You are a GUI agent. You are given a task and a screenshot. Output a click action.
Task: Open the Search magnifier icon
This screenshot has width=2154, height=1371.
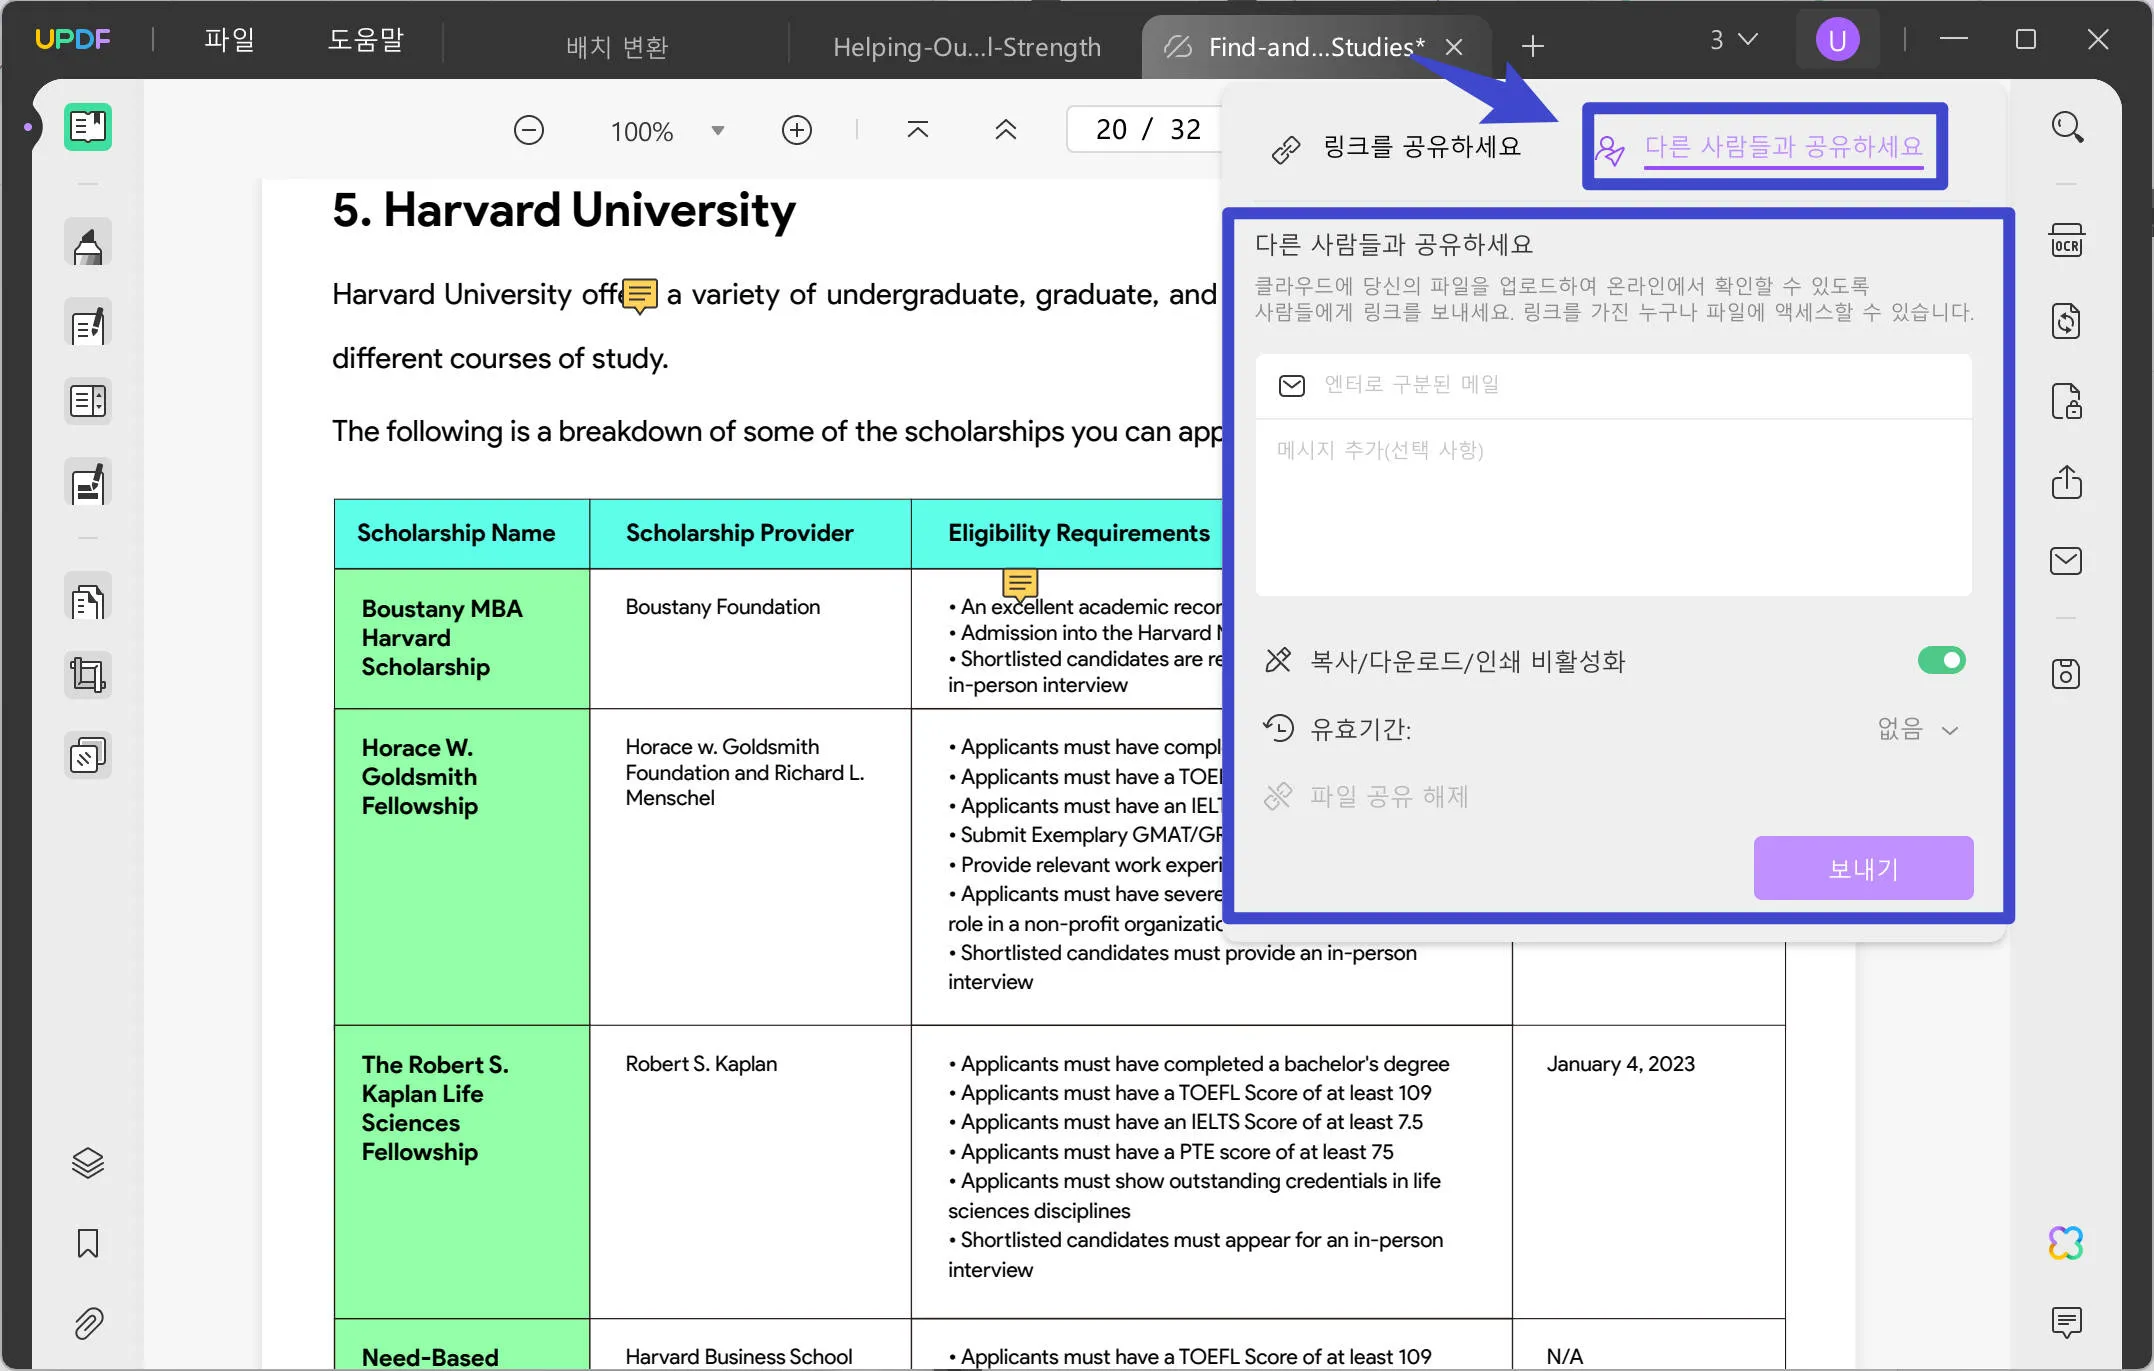[2067, 127]
